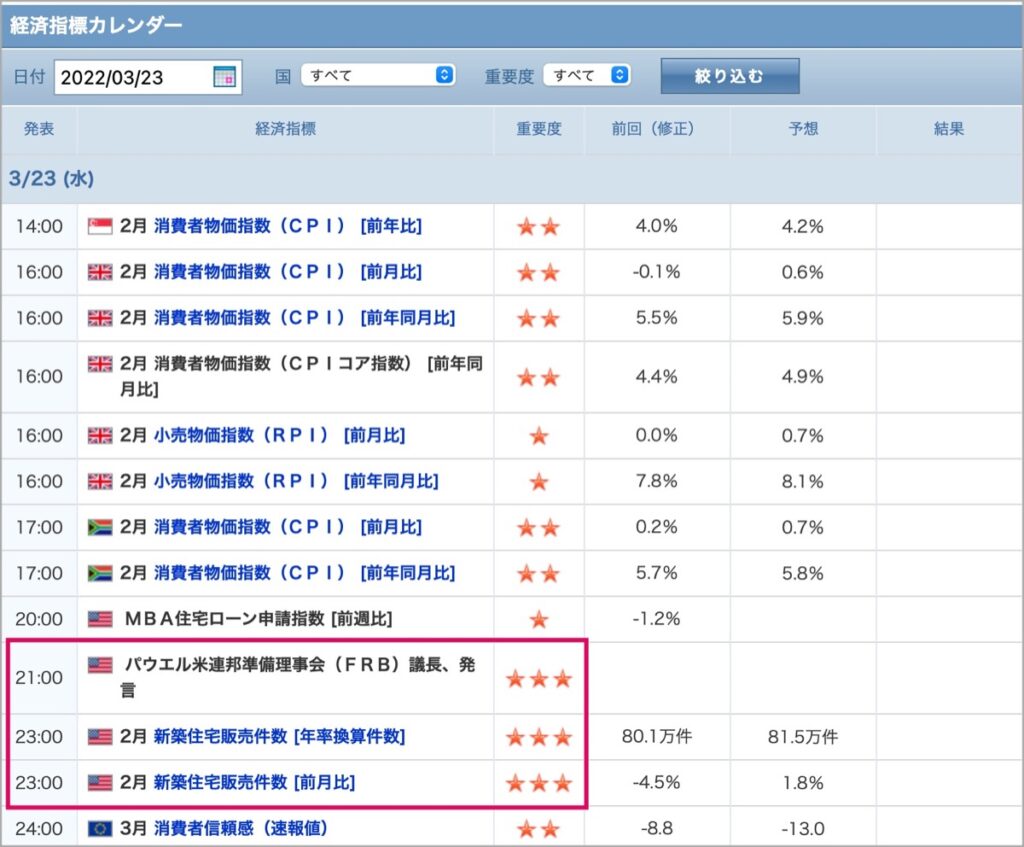Open the calendar date picker icon
The width and height of the screenshot is (1024, 847).
pos(224,76)
